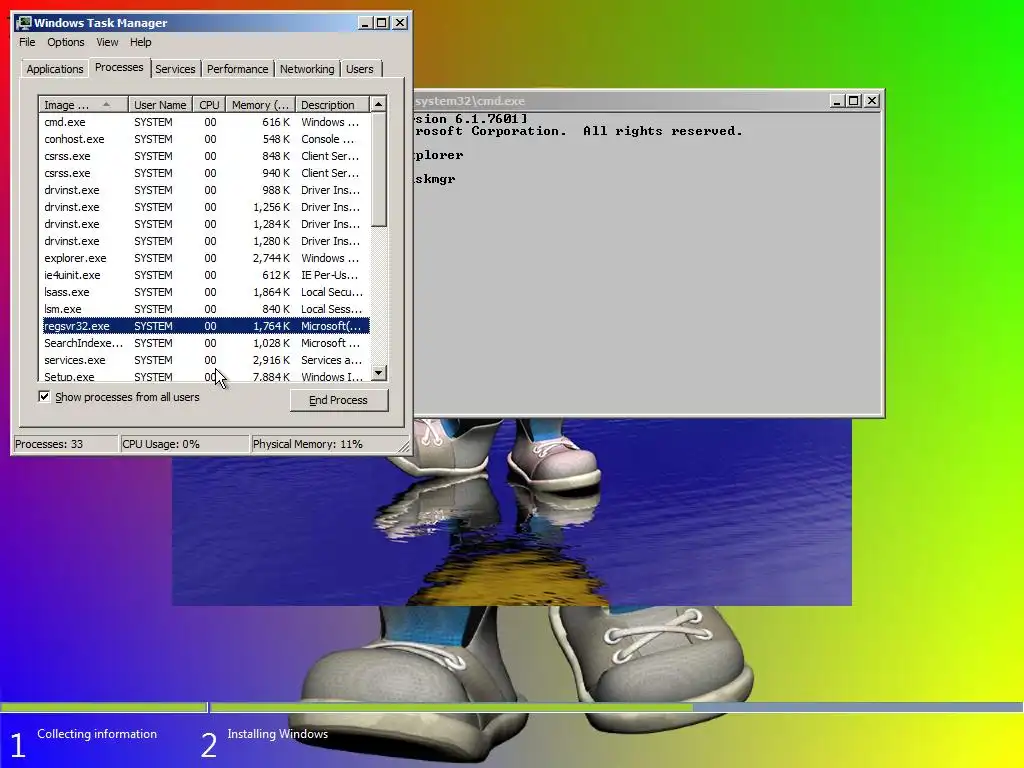Click the plorer line in cmd window
The width and height of the screenshot is (1024, 768).
click(x=439, y=155)
